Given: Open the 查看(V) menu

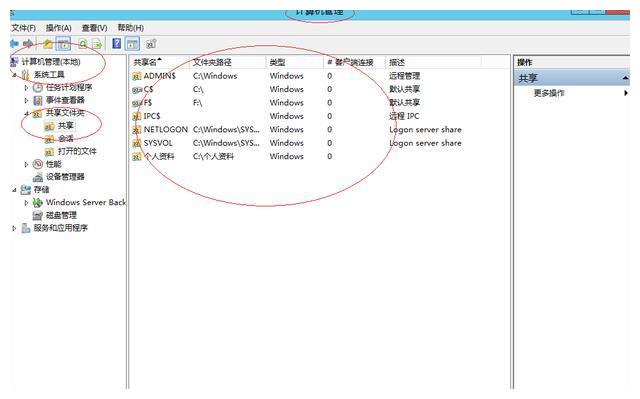Looking at the screenshot, I should click(94, 28).
